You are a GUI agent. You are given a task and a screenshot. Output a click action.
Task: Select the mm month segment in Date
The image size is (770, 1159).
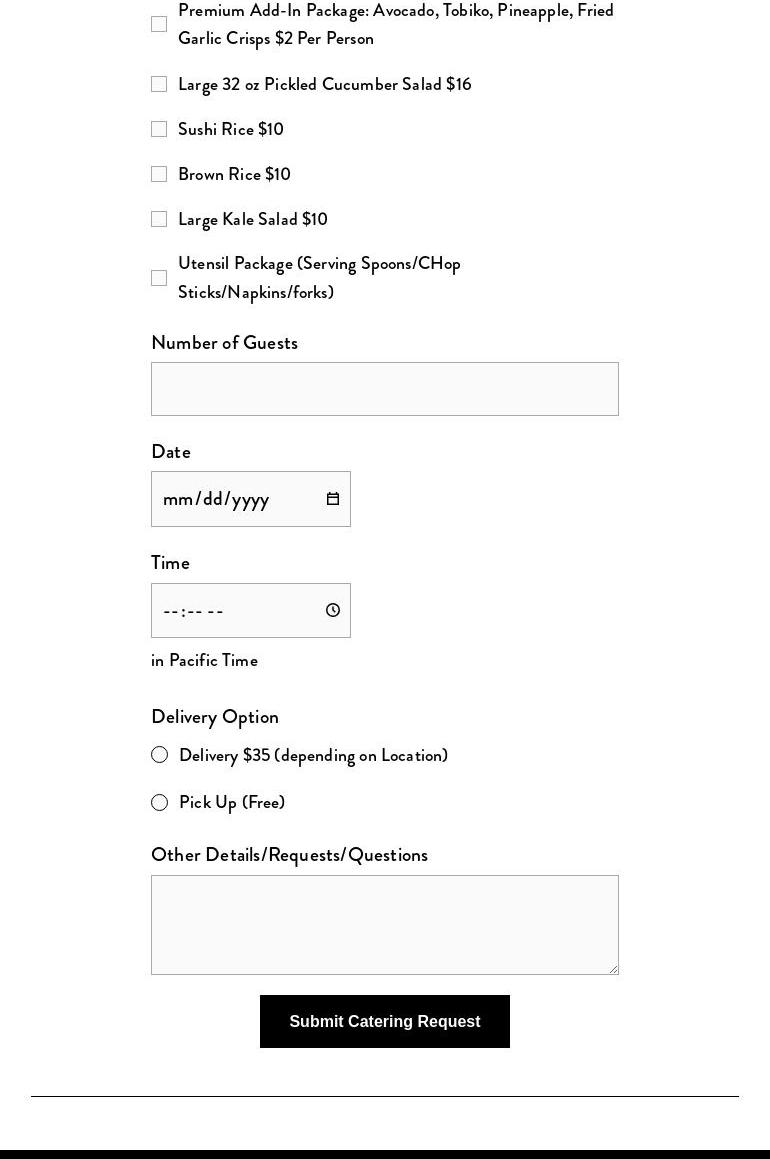tap(177, 499)
